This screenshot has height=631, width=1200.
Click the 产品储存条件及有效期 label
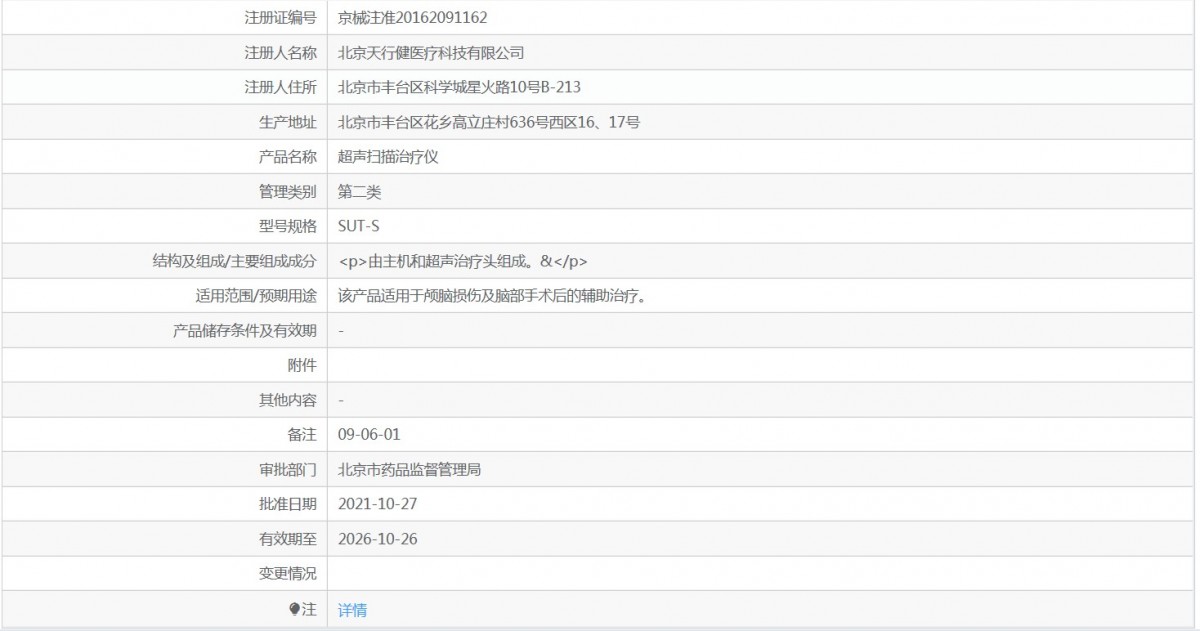[245, 331]
